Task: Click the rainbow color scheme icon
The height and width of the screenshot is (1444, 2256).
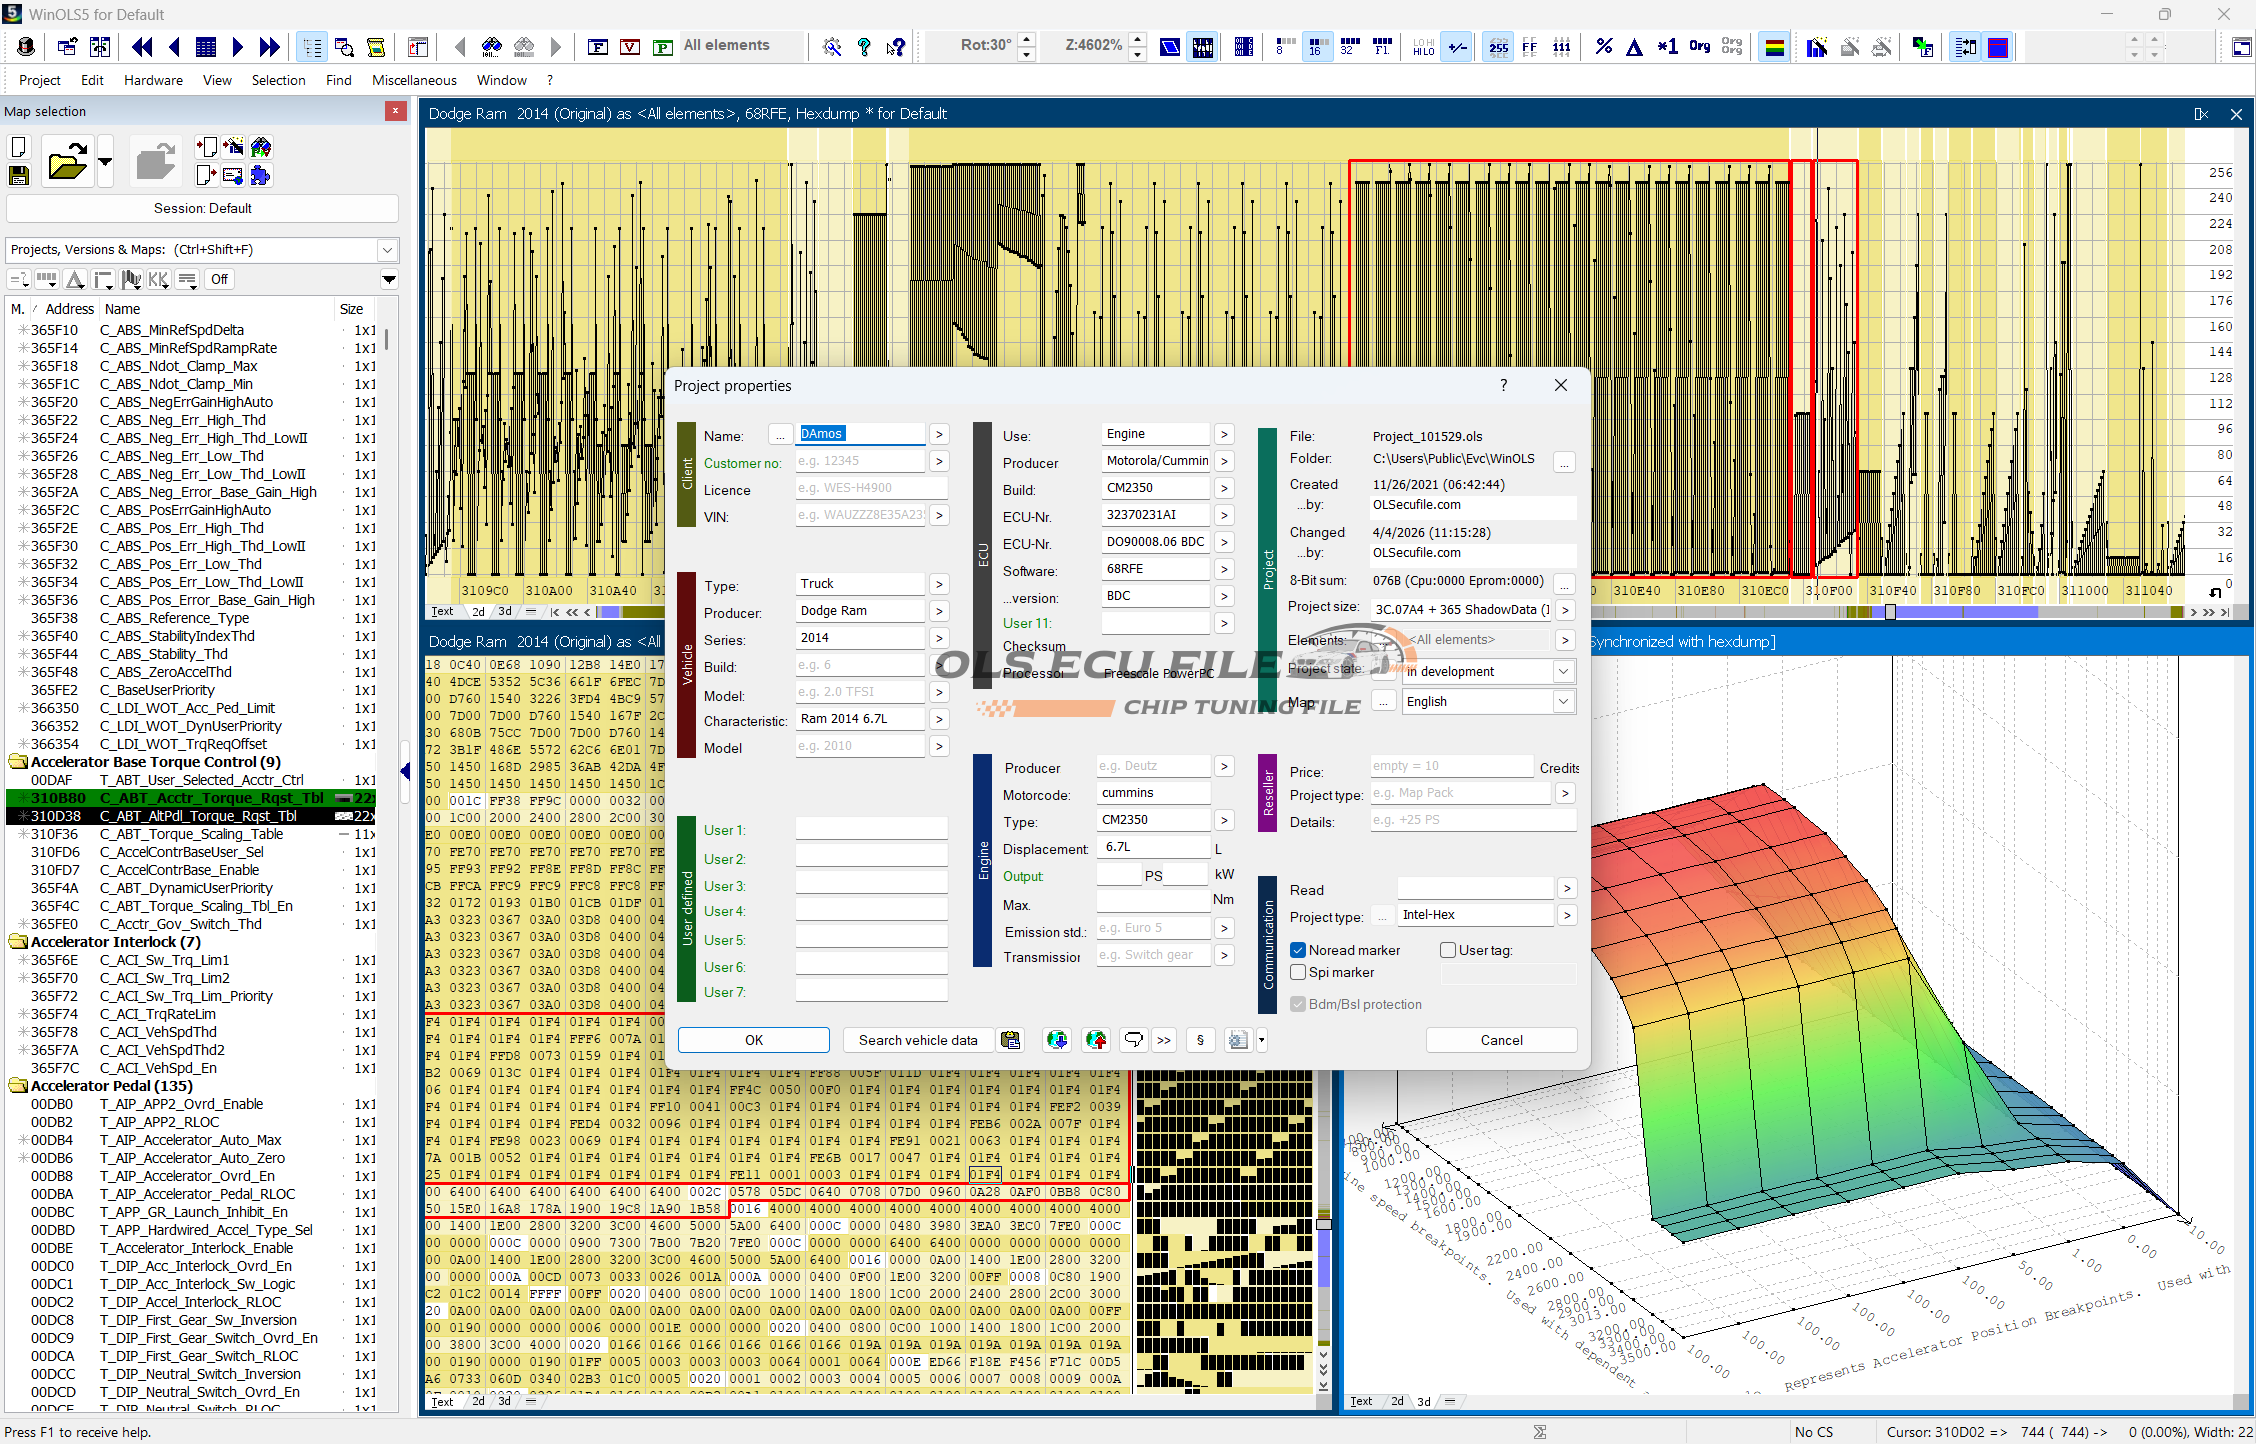Action: pyautogui.click(x=1774, y=47)
